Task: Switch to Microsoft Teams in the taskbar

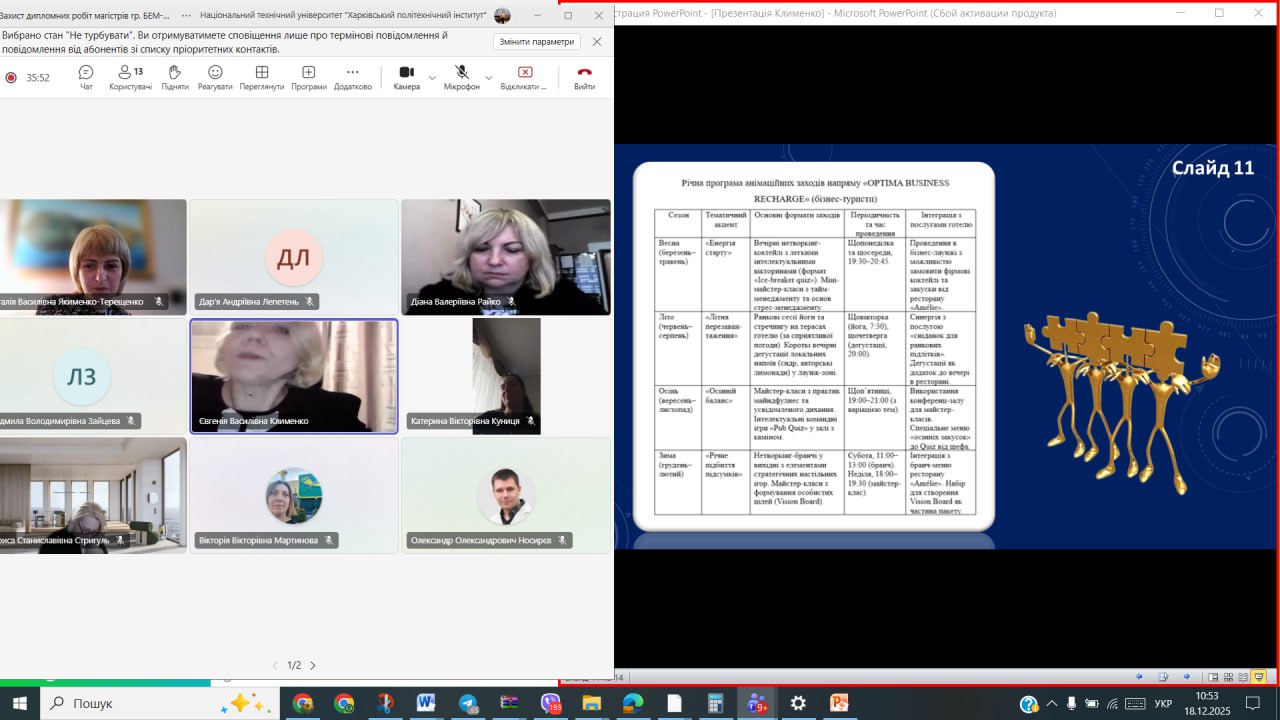Action: point(757,703)
